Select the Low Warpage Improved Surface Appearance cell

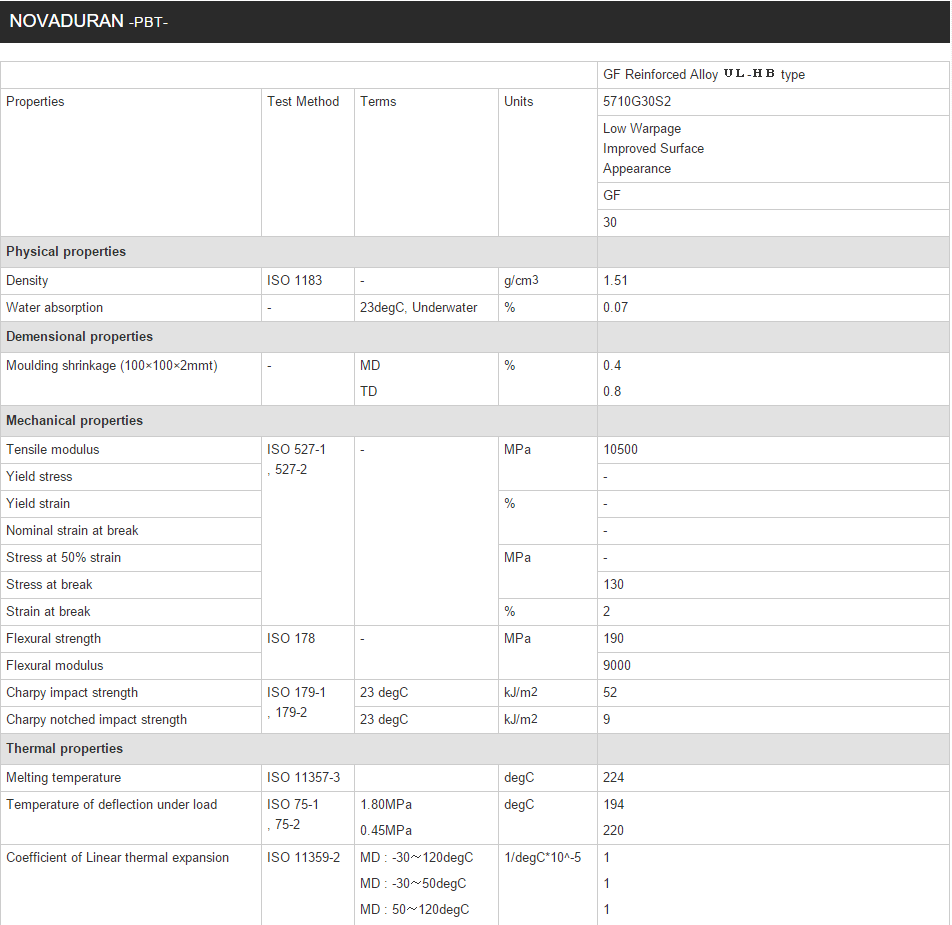pyautogui.click(x=773, y=149)
